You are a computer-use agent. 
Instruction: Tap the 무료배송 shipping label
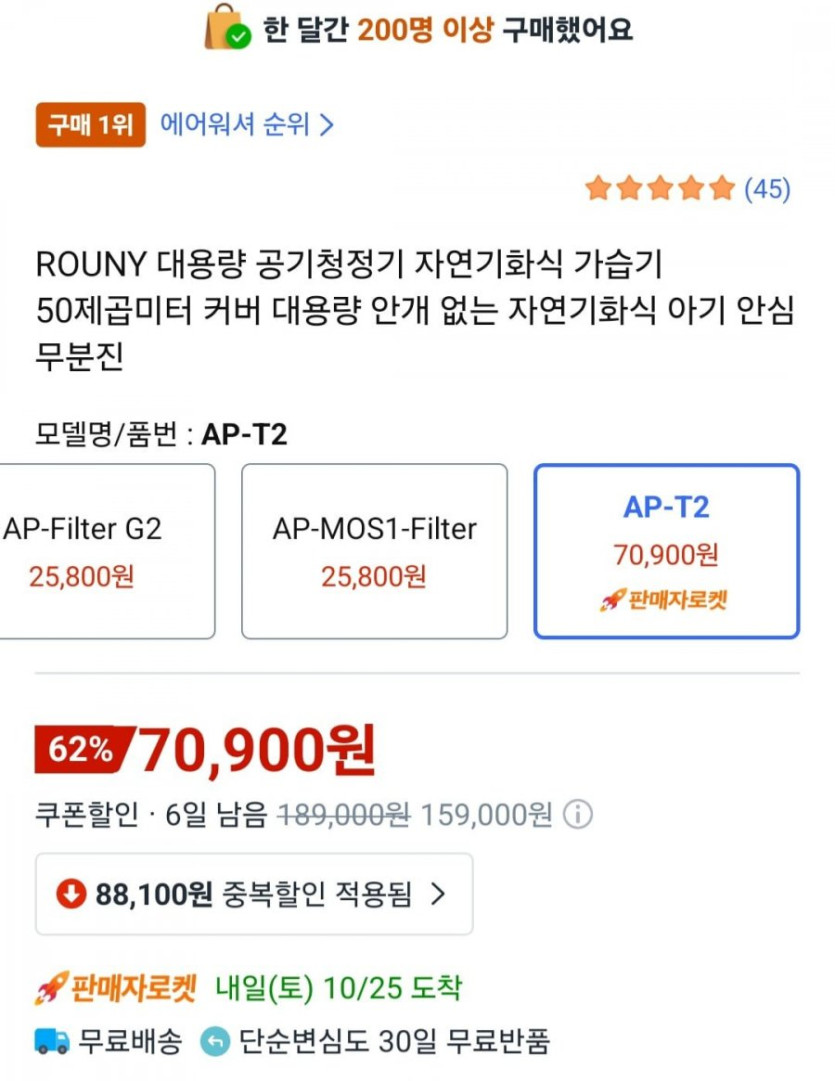(x=131, y=1041)
